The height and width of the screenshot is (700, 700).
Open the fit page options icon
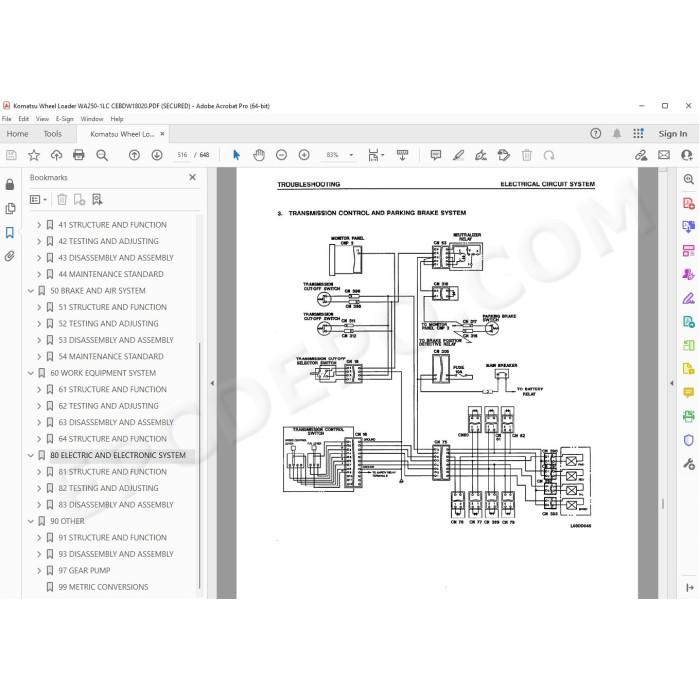coord(375,155)
